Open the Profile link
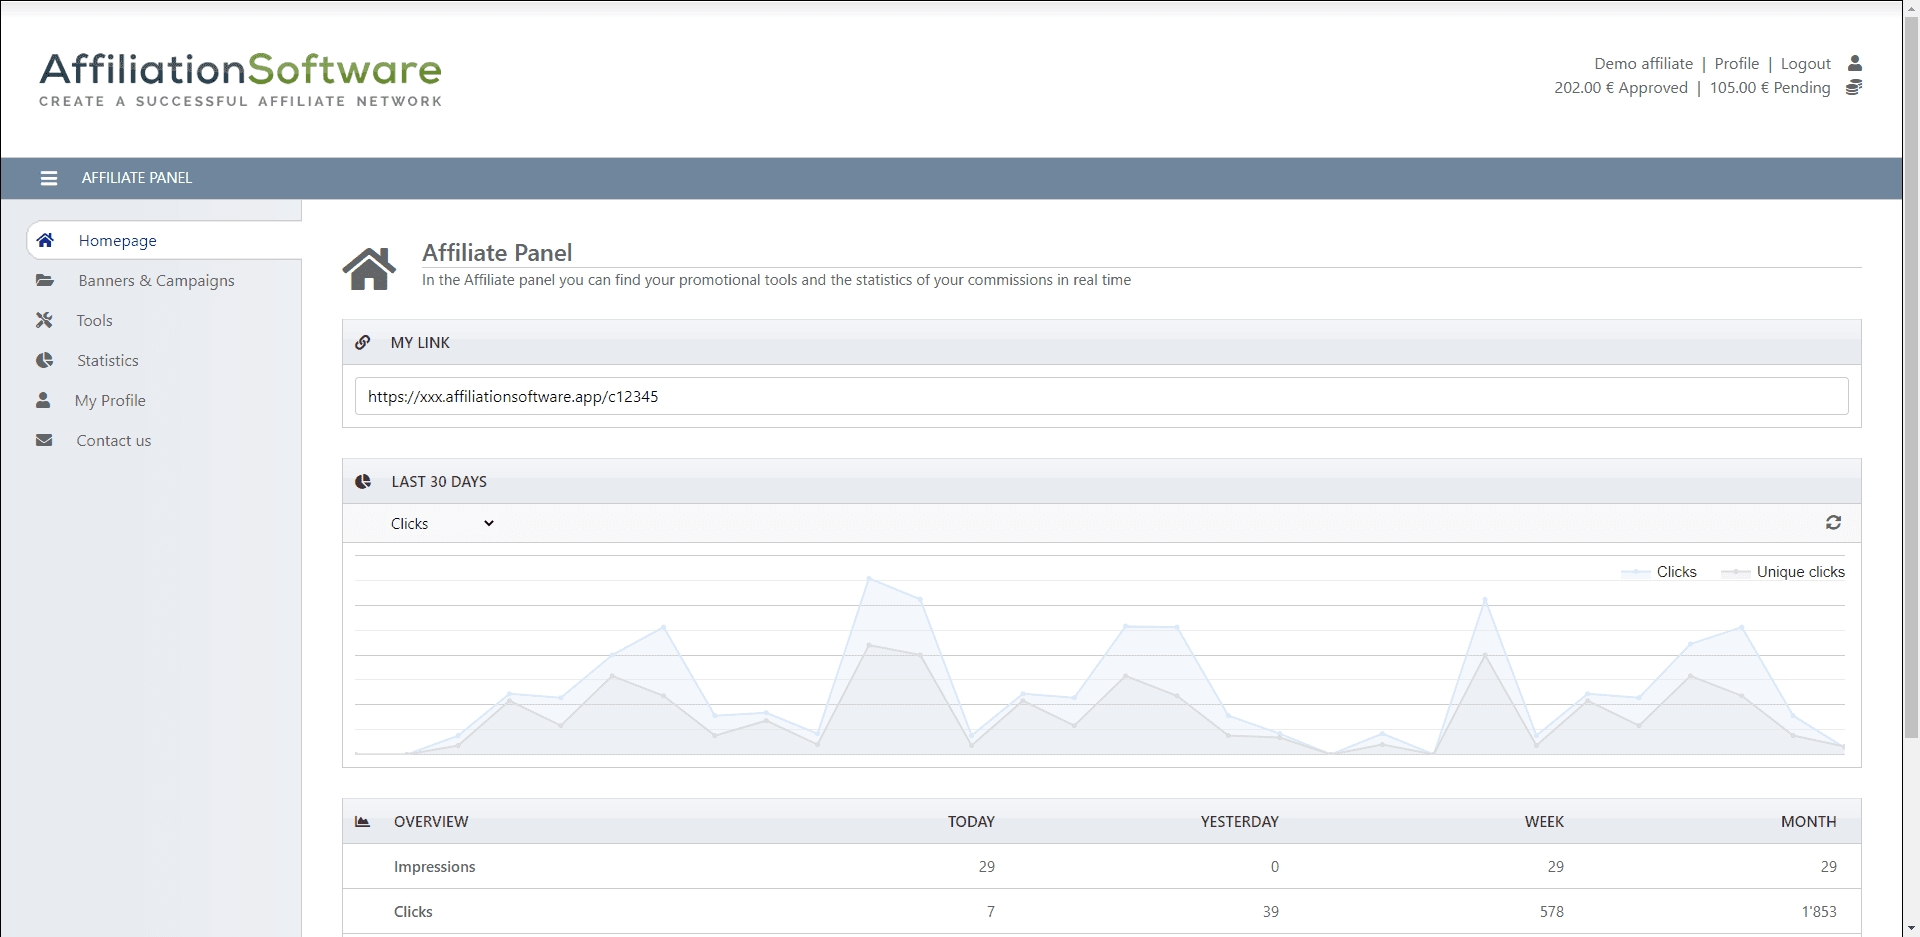 [1736, 63]
